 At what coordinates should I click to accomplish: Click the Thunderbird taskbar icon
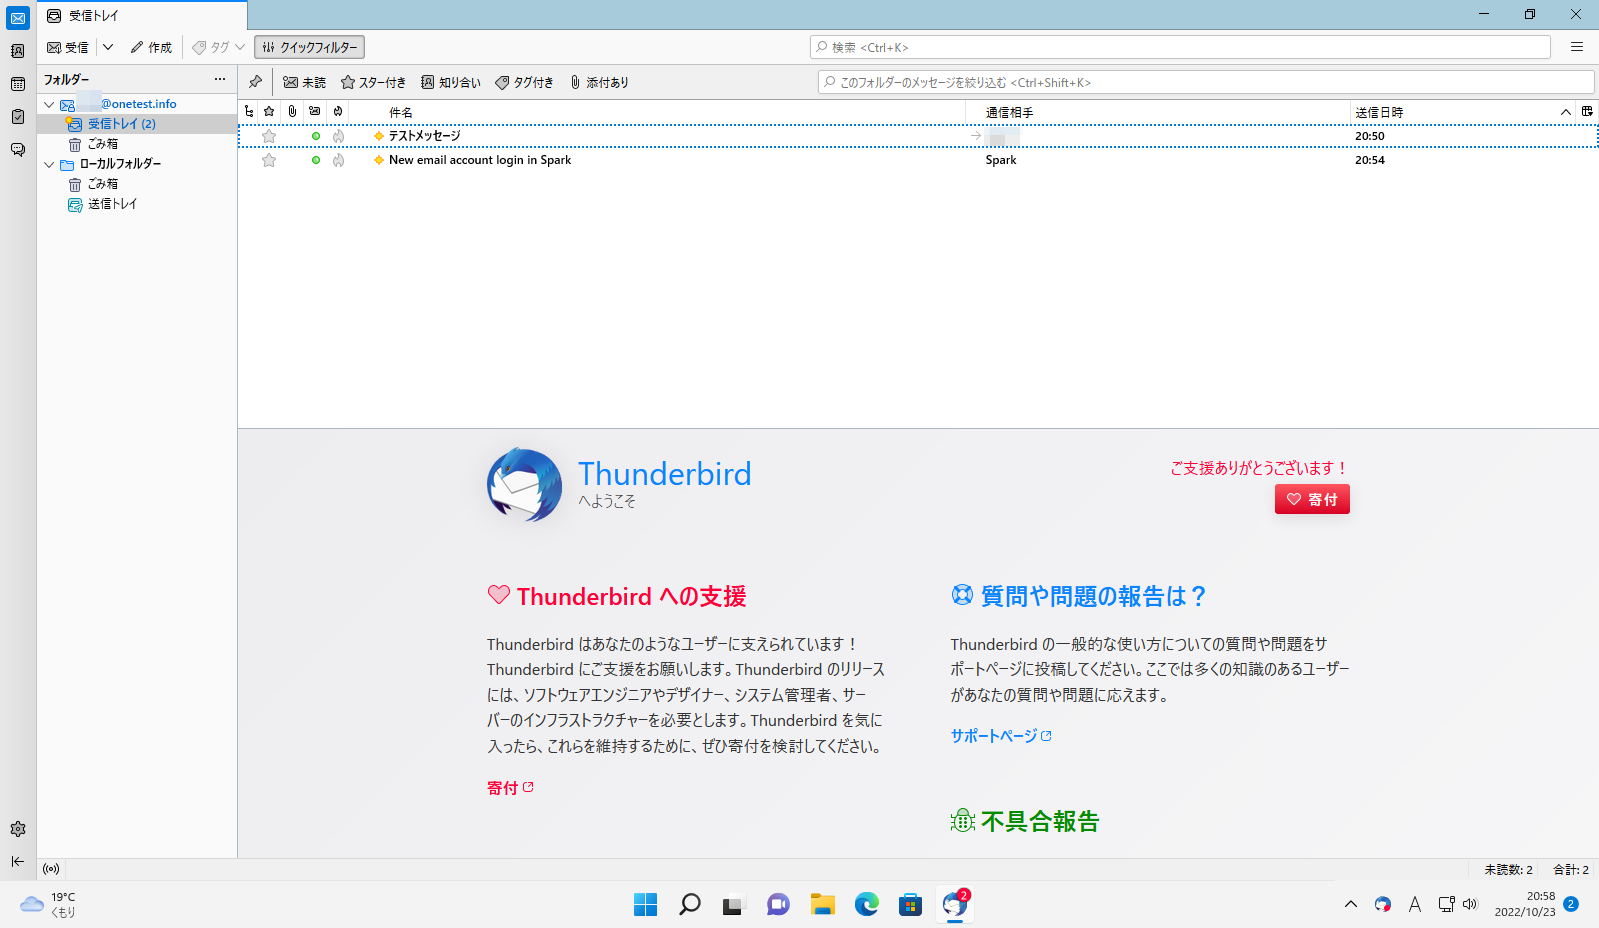click(x=955, y=905)
